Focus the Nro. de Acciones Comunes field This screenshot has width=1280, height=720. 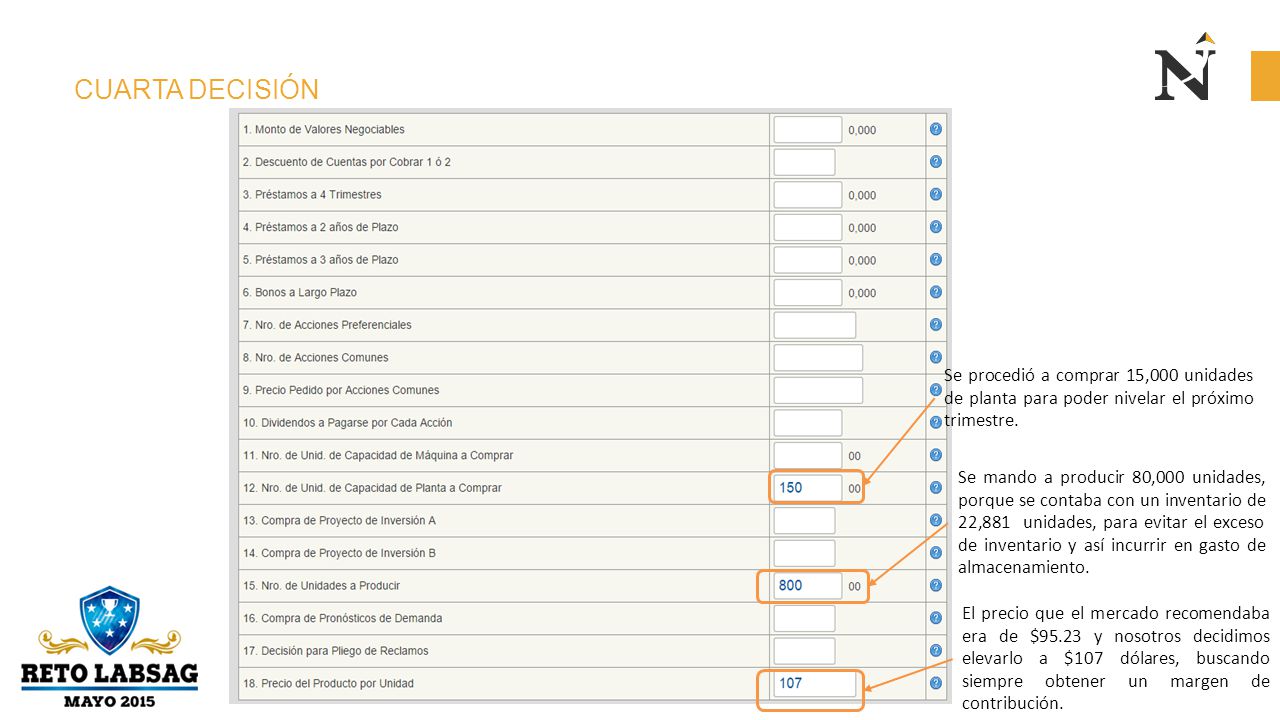(818, 357)
